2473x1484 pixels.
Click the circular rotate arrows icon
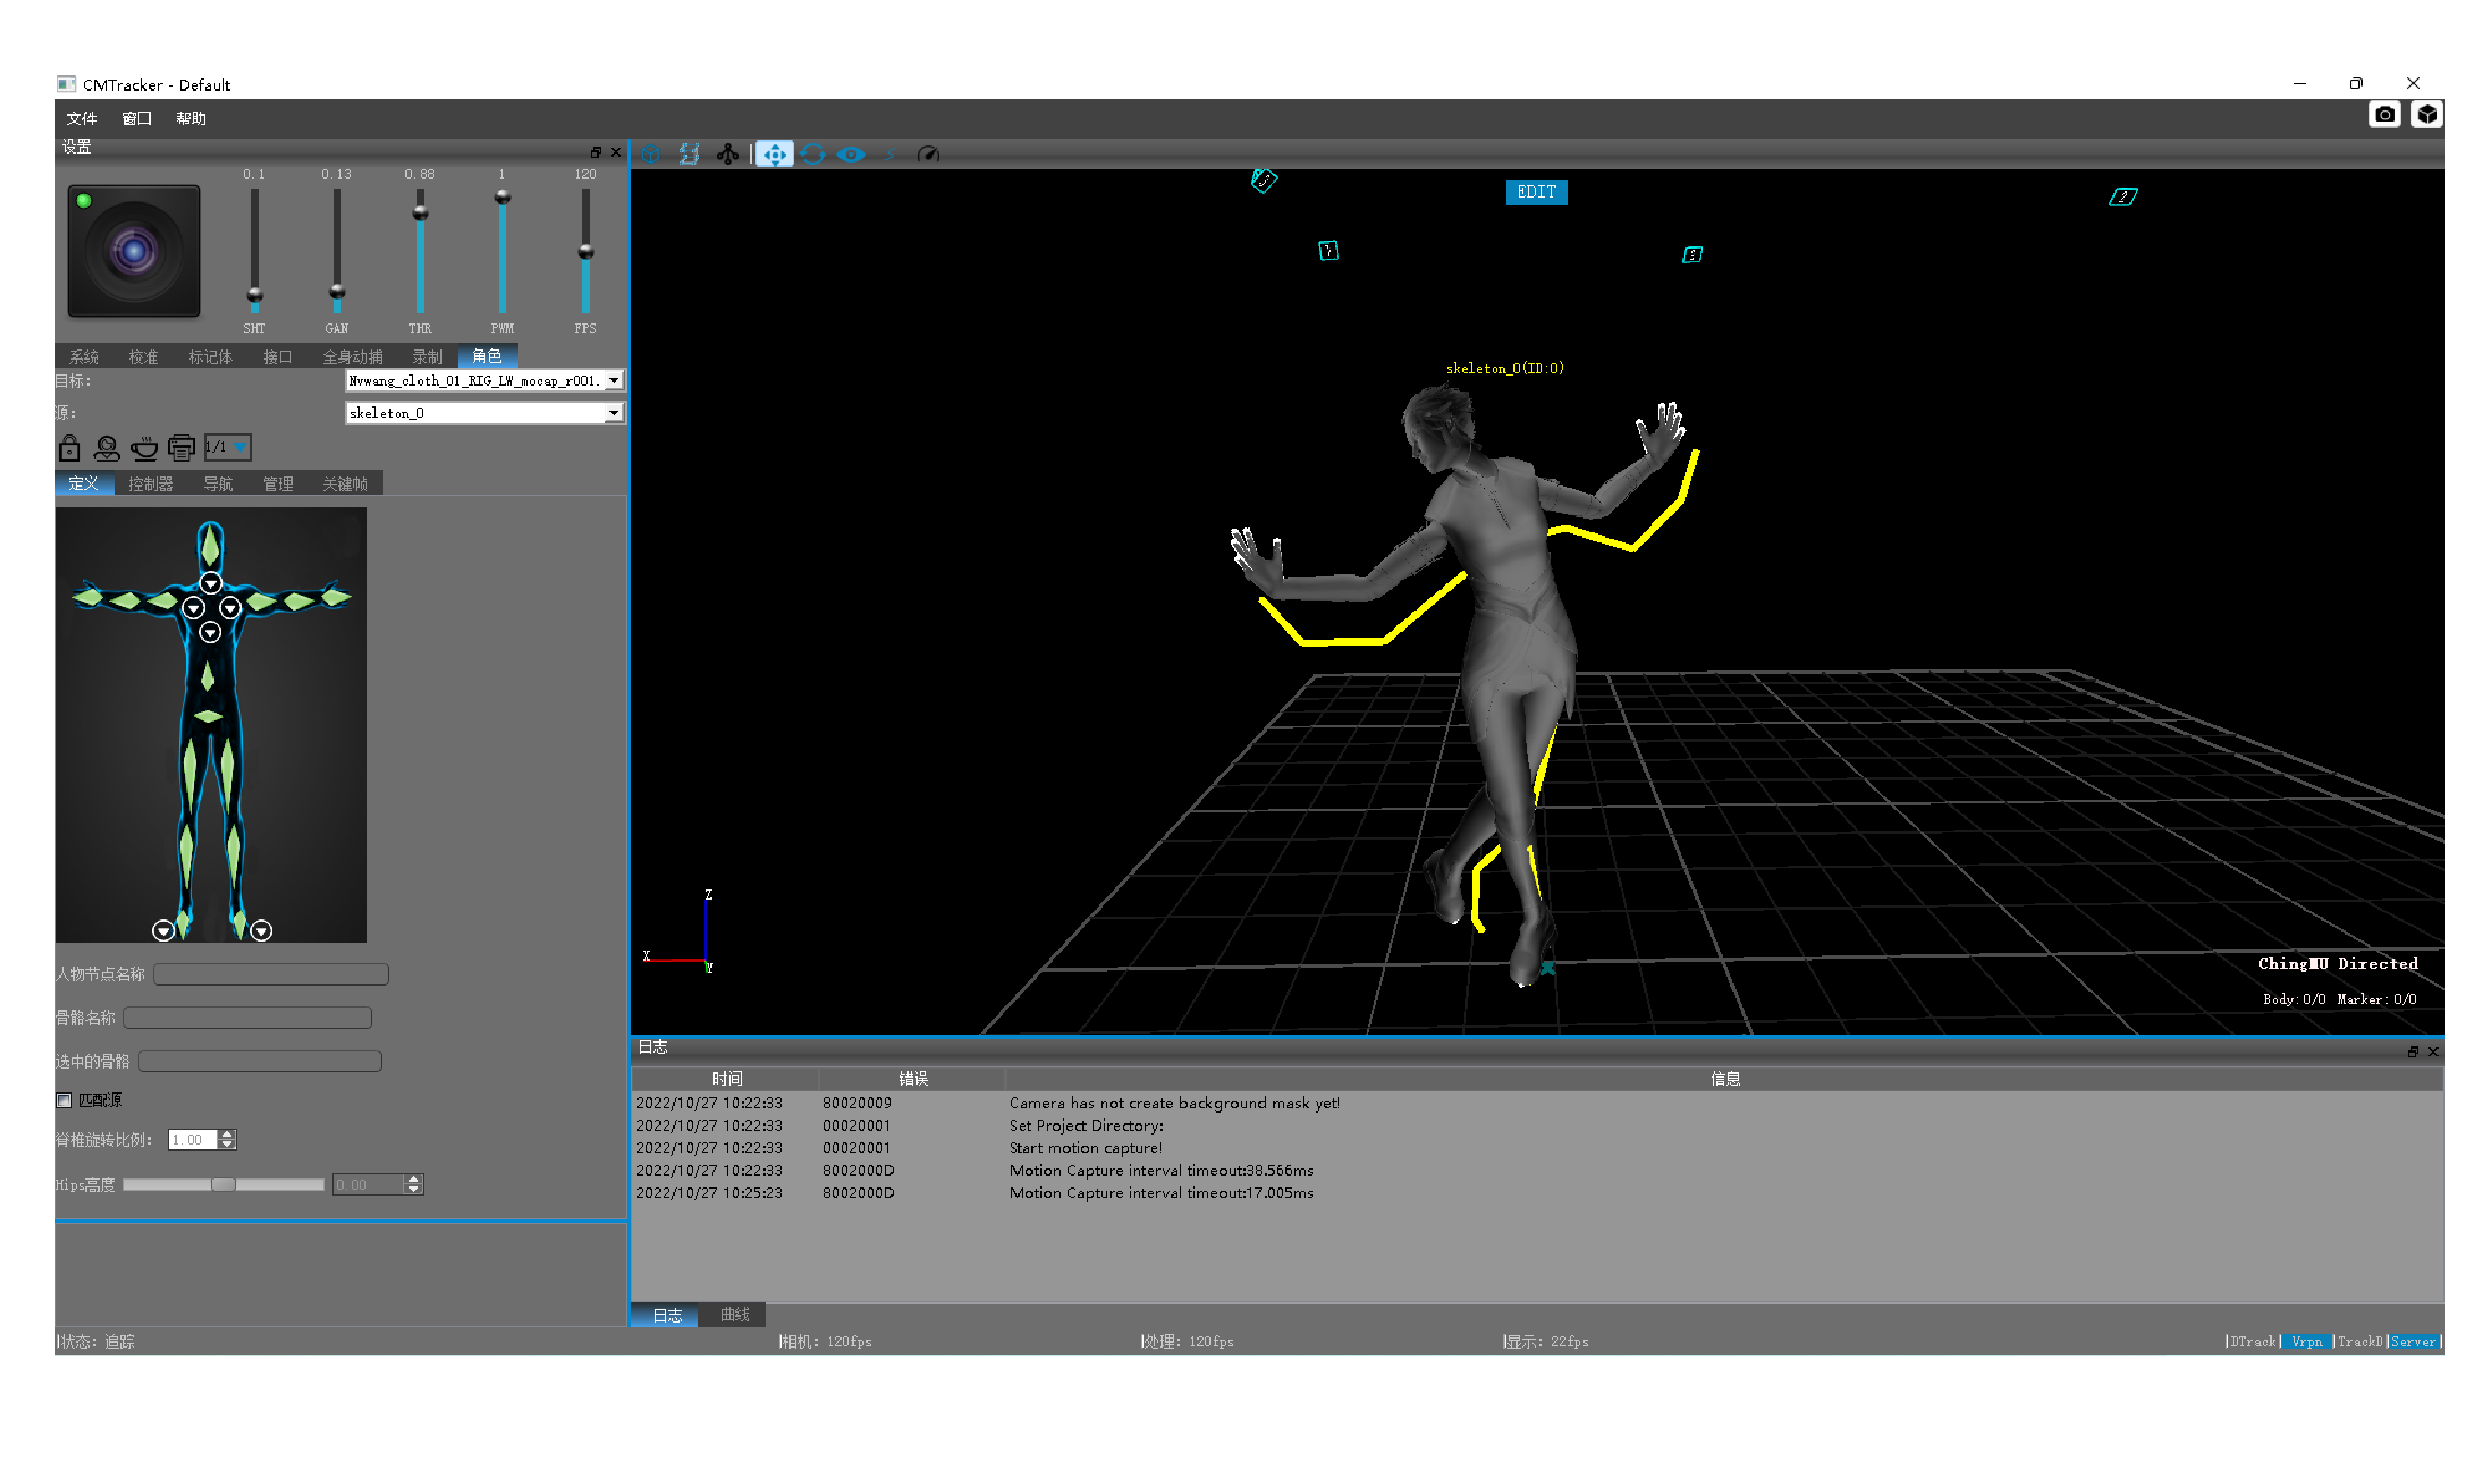click(x=812, y=154)
